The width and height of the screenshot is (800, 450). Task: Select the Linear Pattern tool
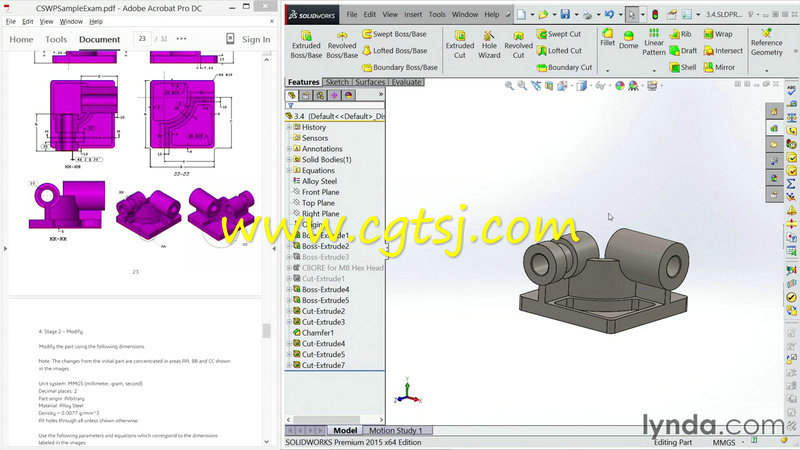tap(654, 42)
